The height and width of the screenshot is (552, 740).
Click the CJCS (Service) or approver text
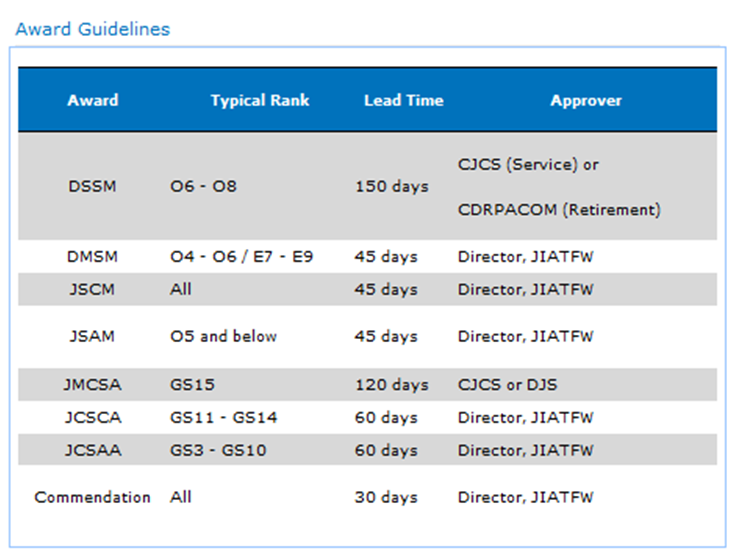528,164
